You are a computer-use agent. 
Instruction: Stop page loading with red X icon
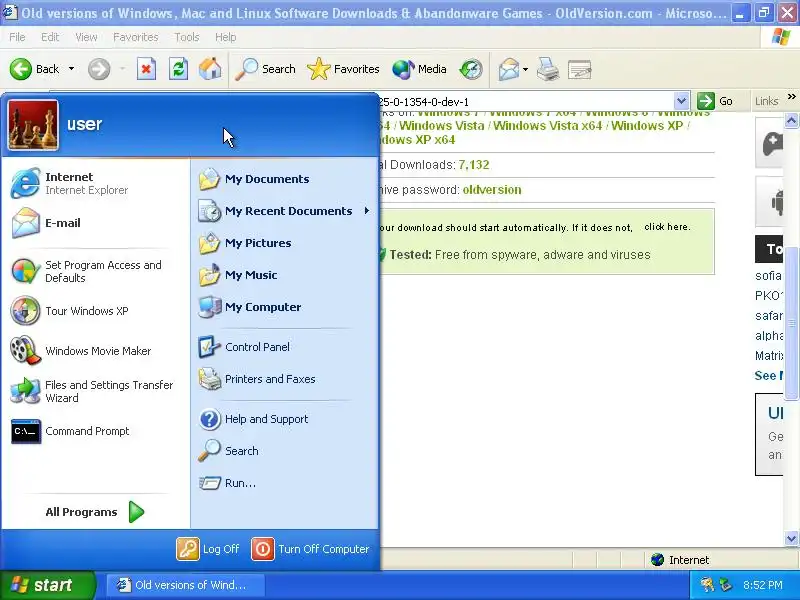146,69
